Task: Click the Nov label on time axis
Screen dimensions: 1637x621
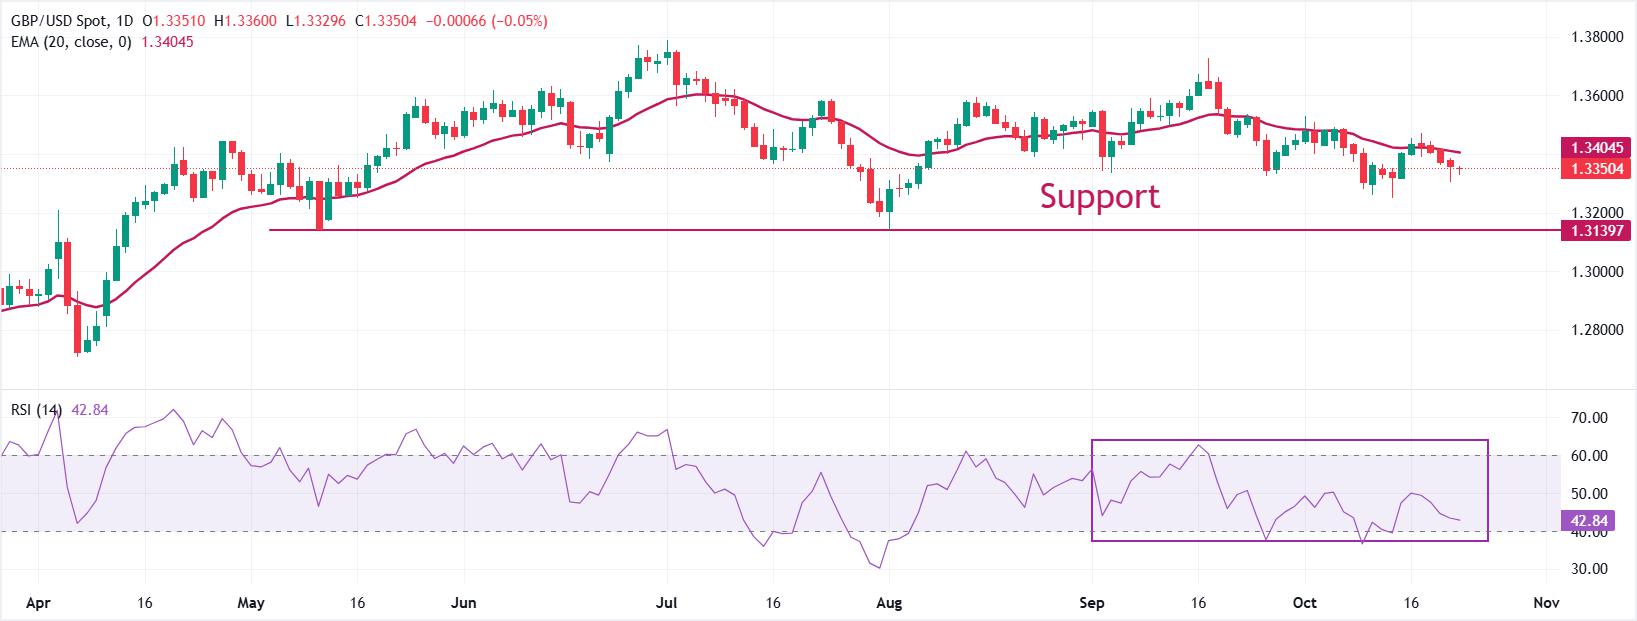Action: pyautogui.click(x=1546, y=604)
